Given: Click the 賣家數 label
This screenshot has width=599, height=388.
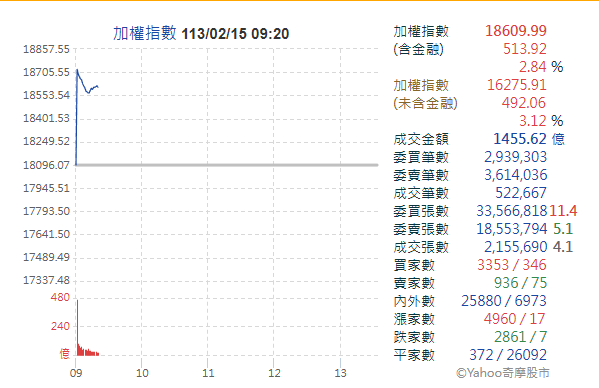Looking at the screenshot, I should pos(414,283).
